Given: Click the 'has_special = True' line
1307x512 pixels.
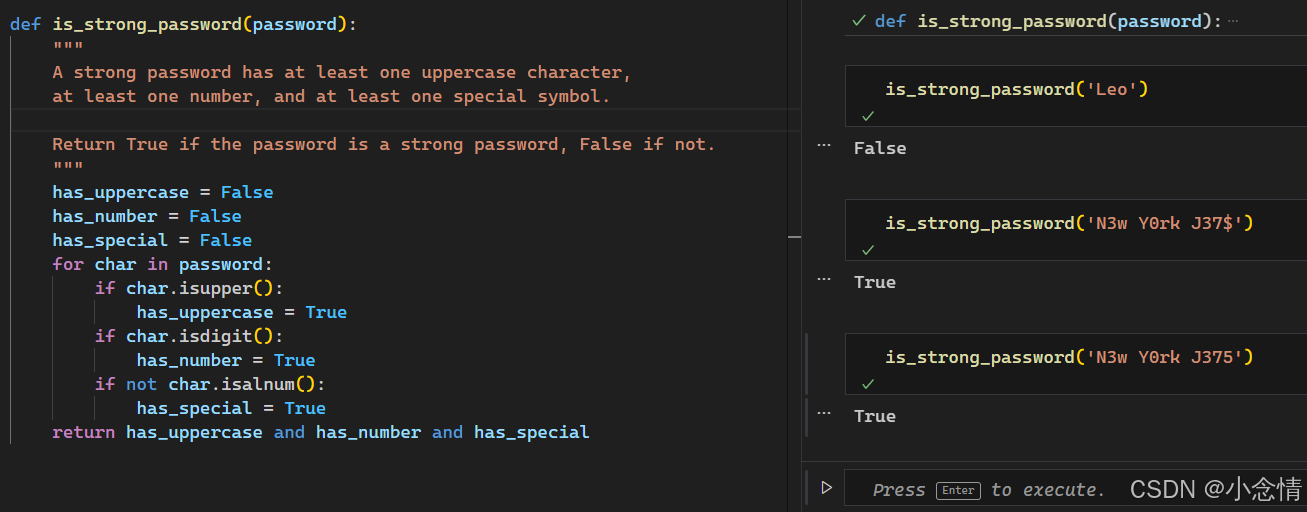Looking at the screenshot, I should tap(231, 408).
